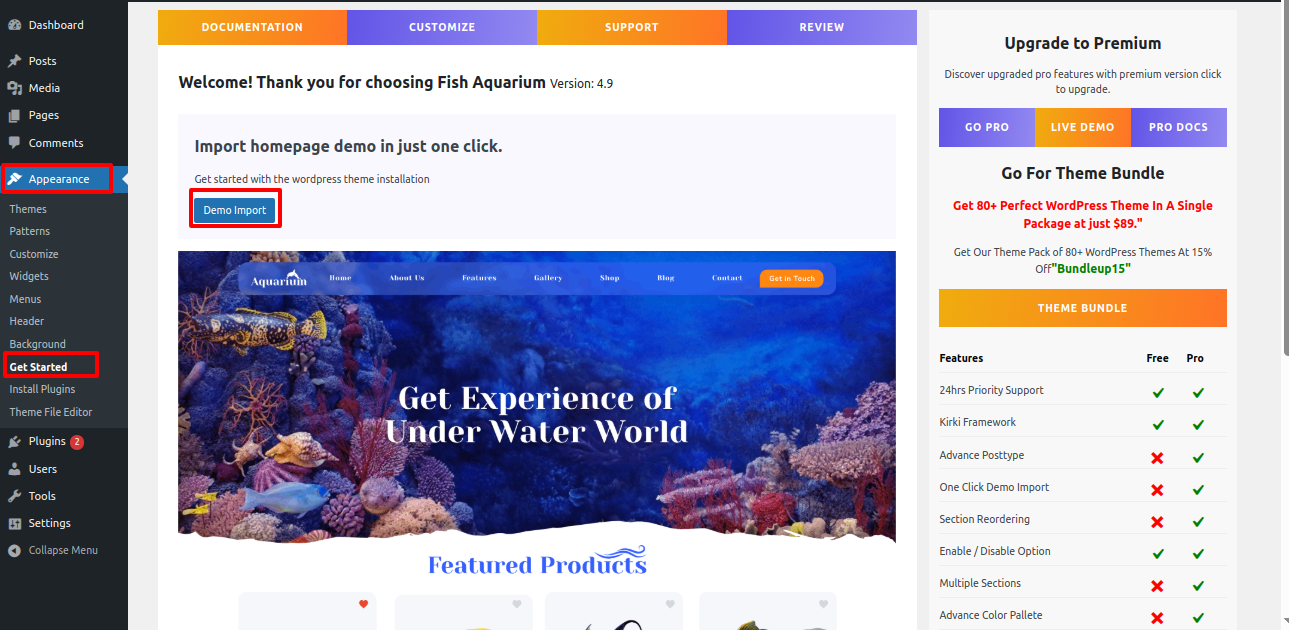The height and width of the screenshot is (630, 1289).
Task: Click the Demo Import button
Action: 235,210
